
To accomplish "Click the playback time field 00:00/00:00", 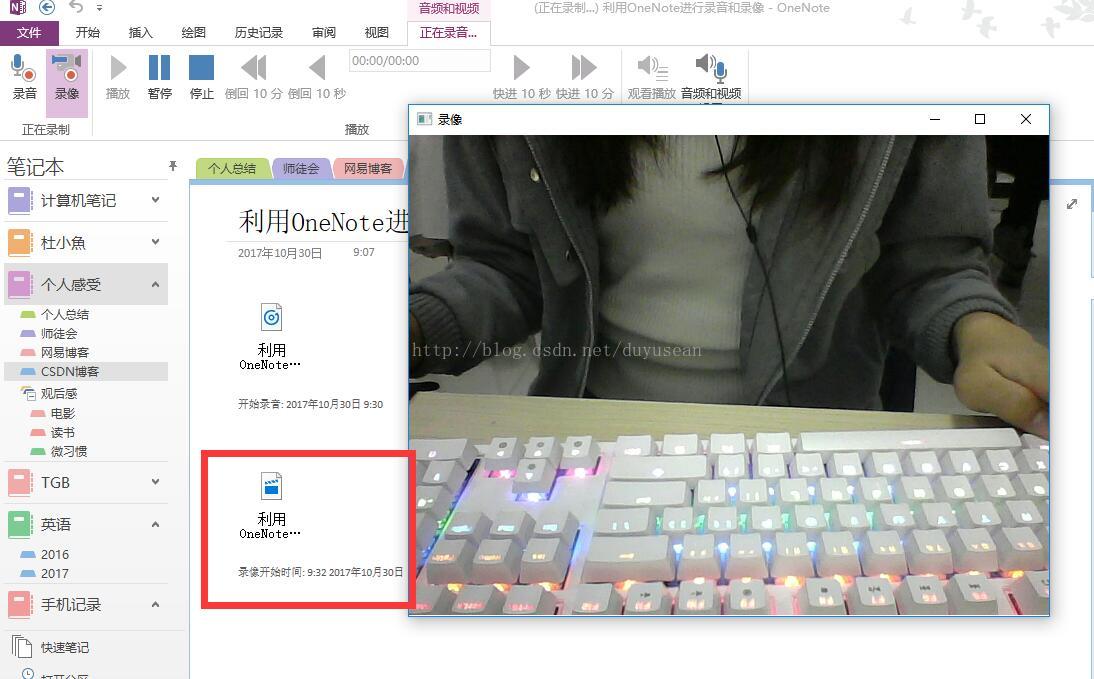I will (419, 61).
